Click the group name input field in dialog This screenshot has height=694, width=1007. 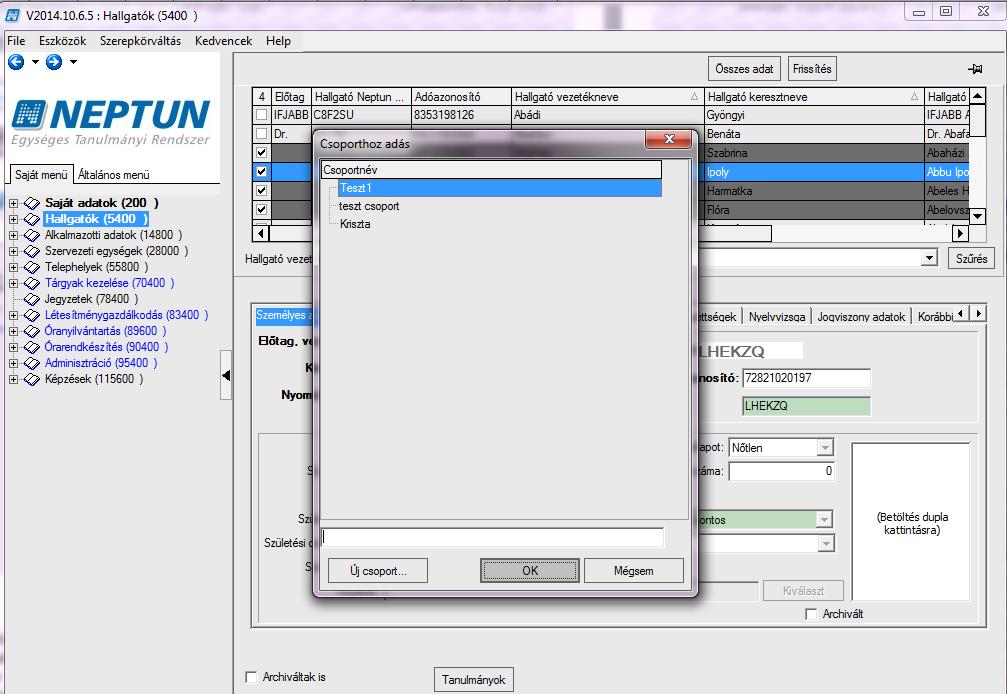(492, 537)
